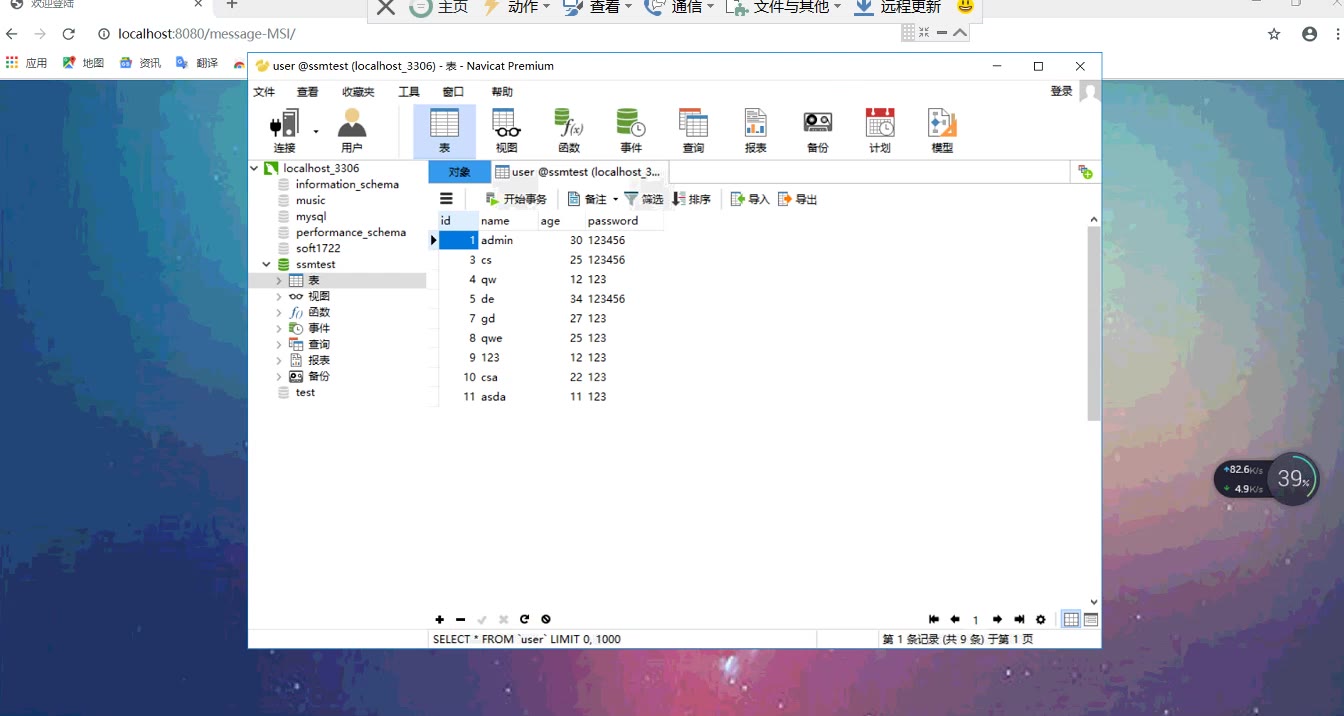The image size is (1344, 716).
Task: Click the Connection (连接) plug icon
Action: click(285, 124)
